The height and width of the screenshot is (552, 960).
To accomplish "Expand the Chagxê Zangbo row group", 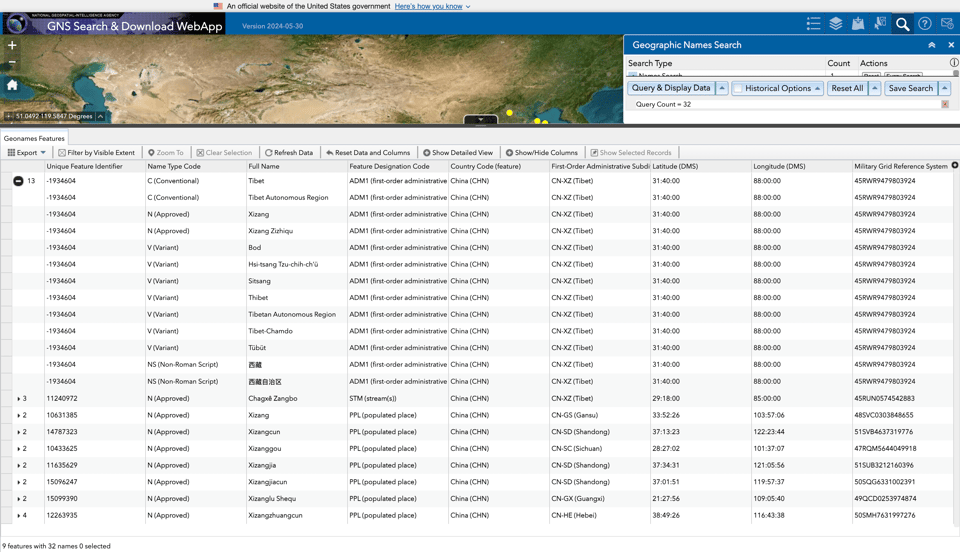I will 19,398.
